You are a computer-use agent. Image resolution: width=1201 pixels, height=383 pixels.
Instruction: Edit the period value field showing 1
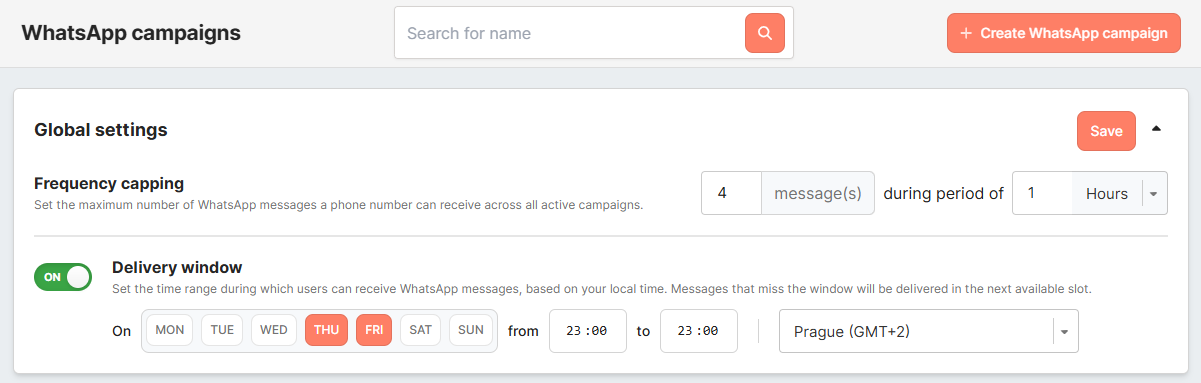click(x=1042, y=194)
